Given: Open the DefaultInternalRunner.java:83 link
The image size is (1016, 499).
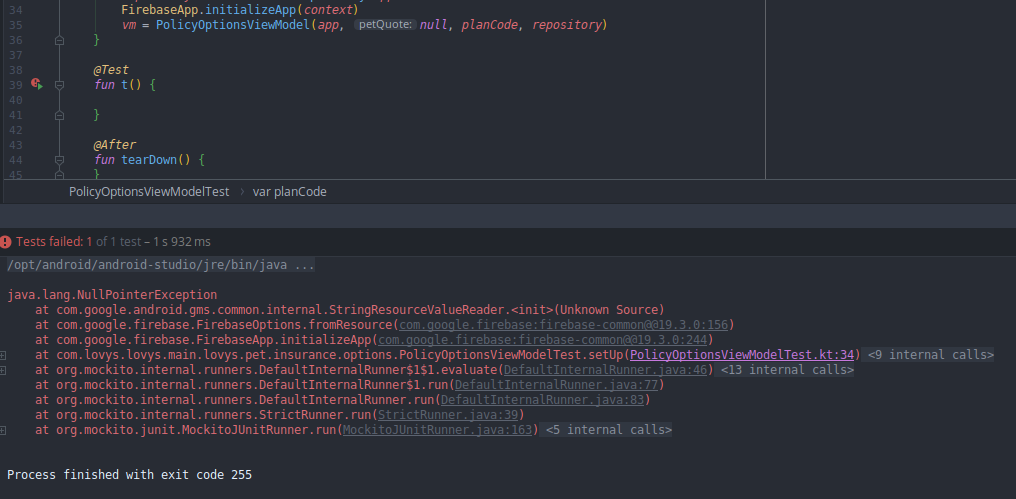Looking at the screenshot, I should coord(542,400).
